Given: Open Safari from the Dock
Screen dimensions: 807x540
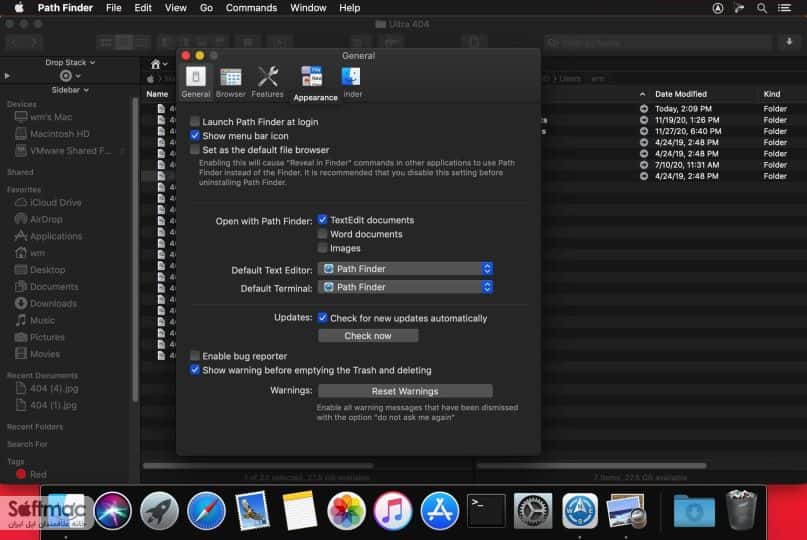Looking at the screenshot, I should coord(206,511).
